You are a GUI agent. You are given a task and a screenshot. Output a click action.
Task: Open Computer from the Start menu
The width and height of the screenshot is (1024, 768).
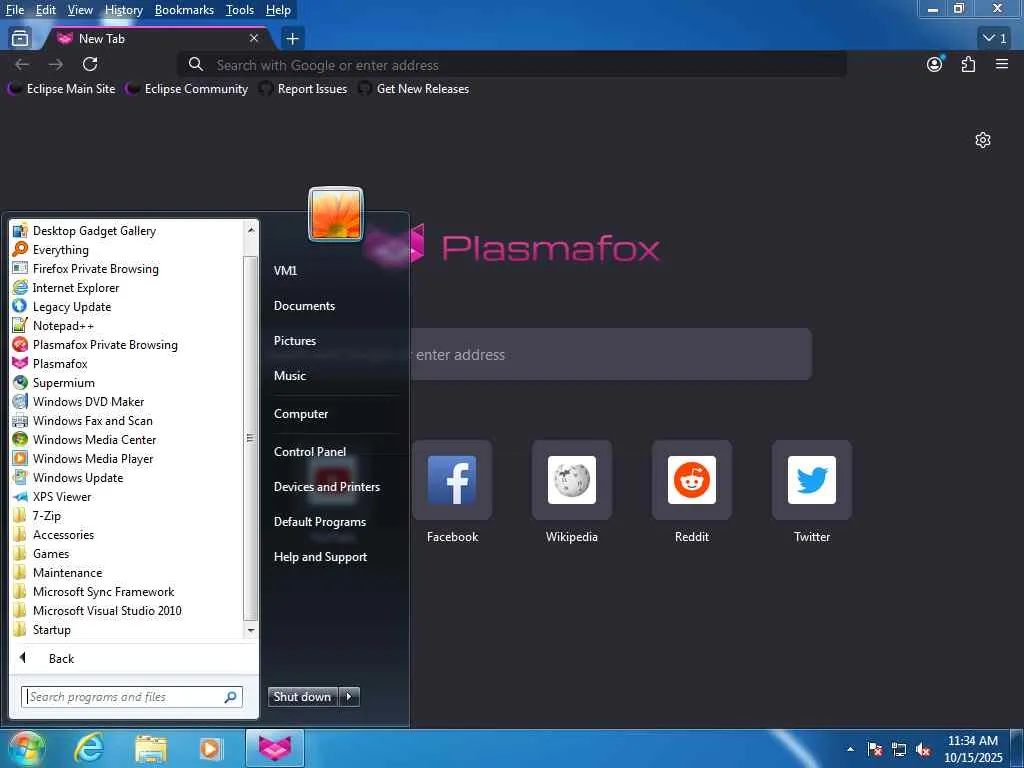[x=301, y=413]
